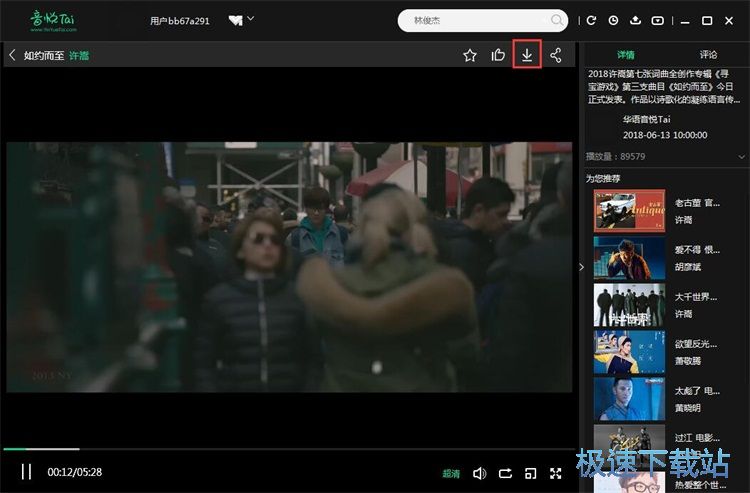
Task: Mute audio with the speaker icon
Action: [x=479, y=473]
